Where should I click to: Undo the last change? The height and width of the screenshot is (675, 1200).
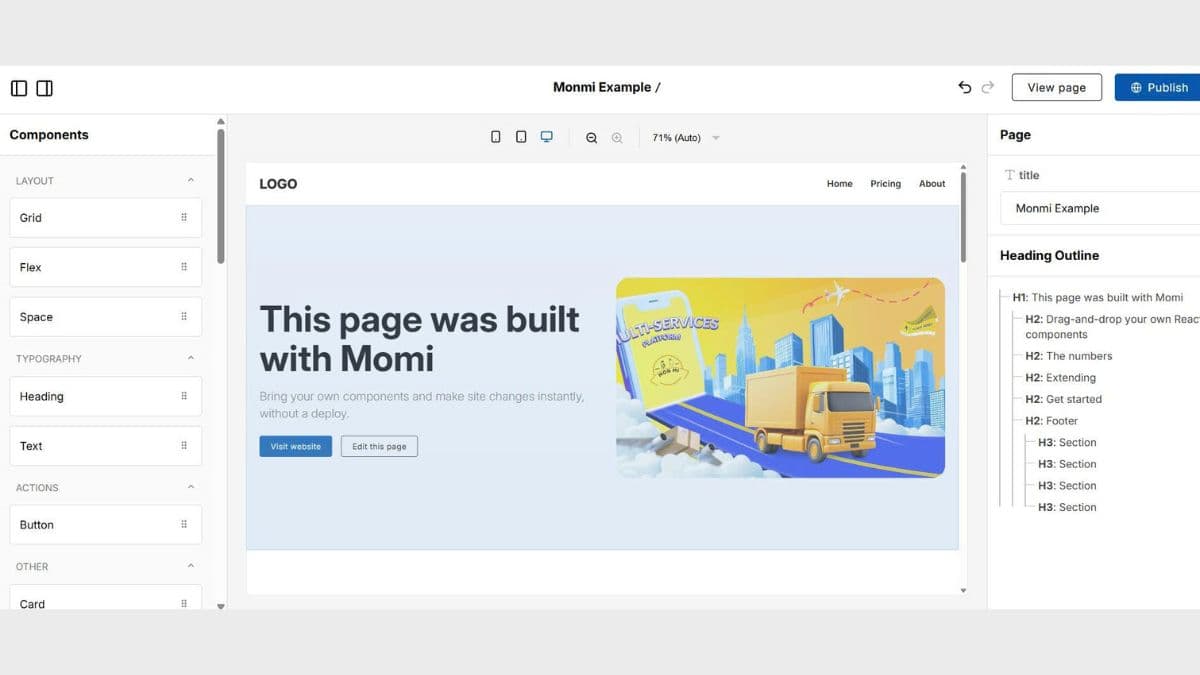[x=964, y=87]
